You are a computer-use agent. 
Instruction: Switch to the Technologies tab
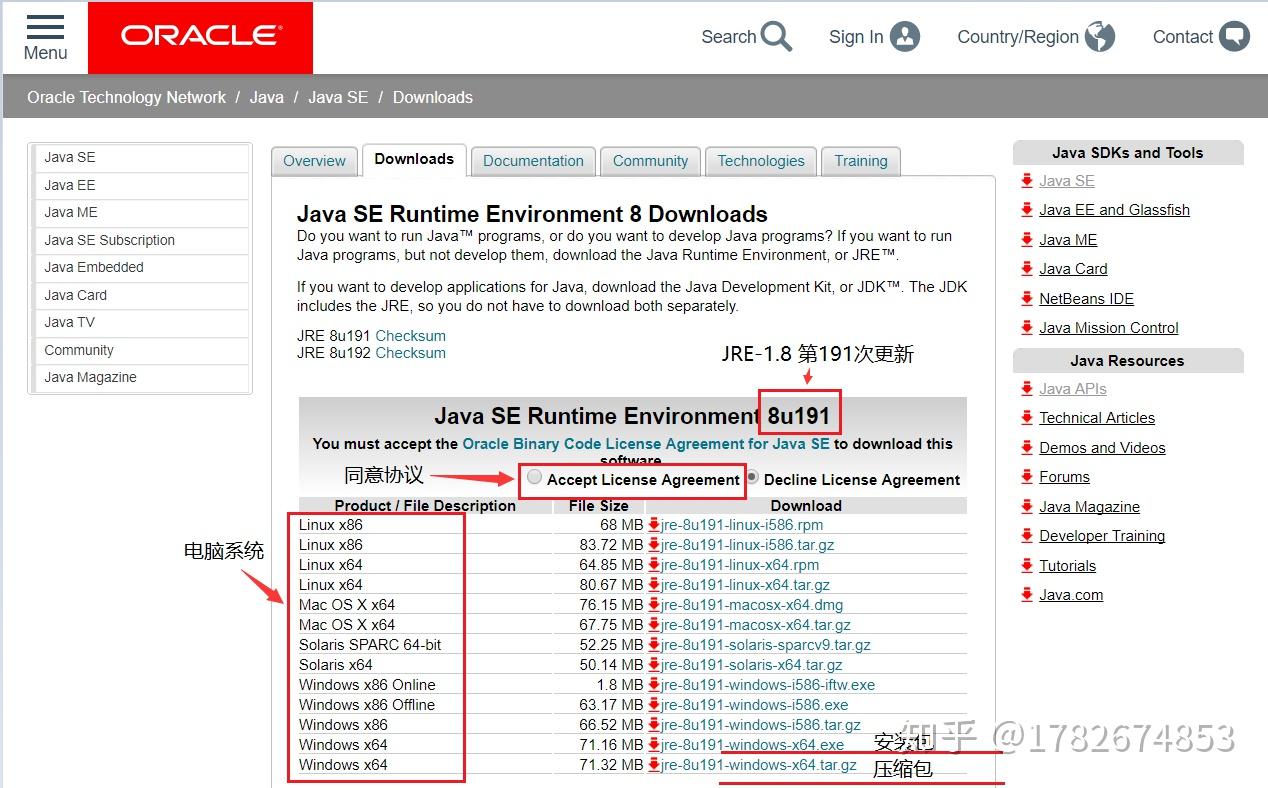pyautogui.click(x=761, y=161)
